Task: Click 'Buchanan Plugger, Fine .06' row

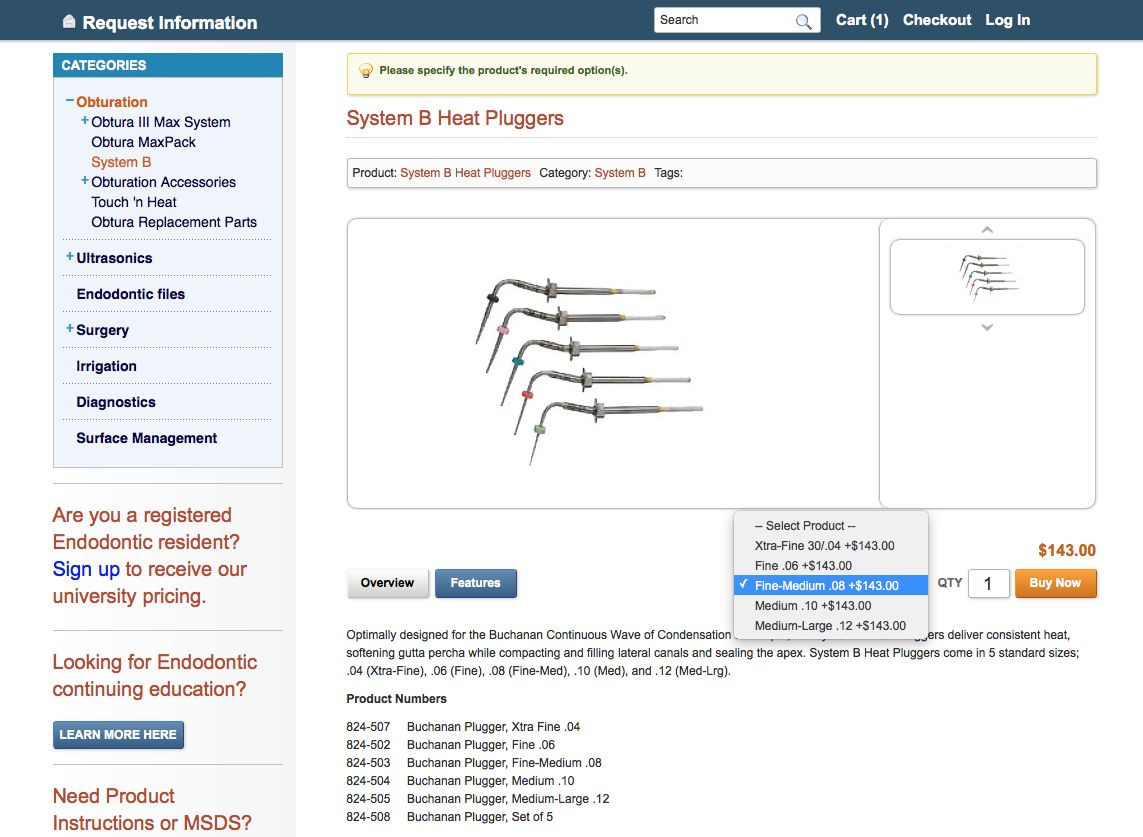Action: [450, 744]
